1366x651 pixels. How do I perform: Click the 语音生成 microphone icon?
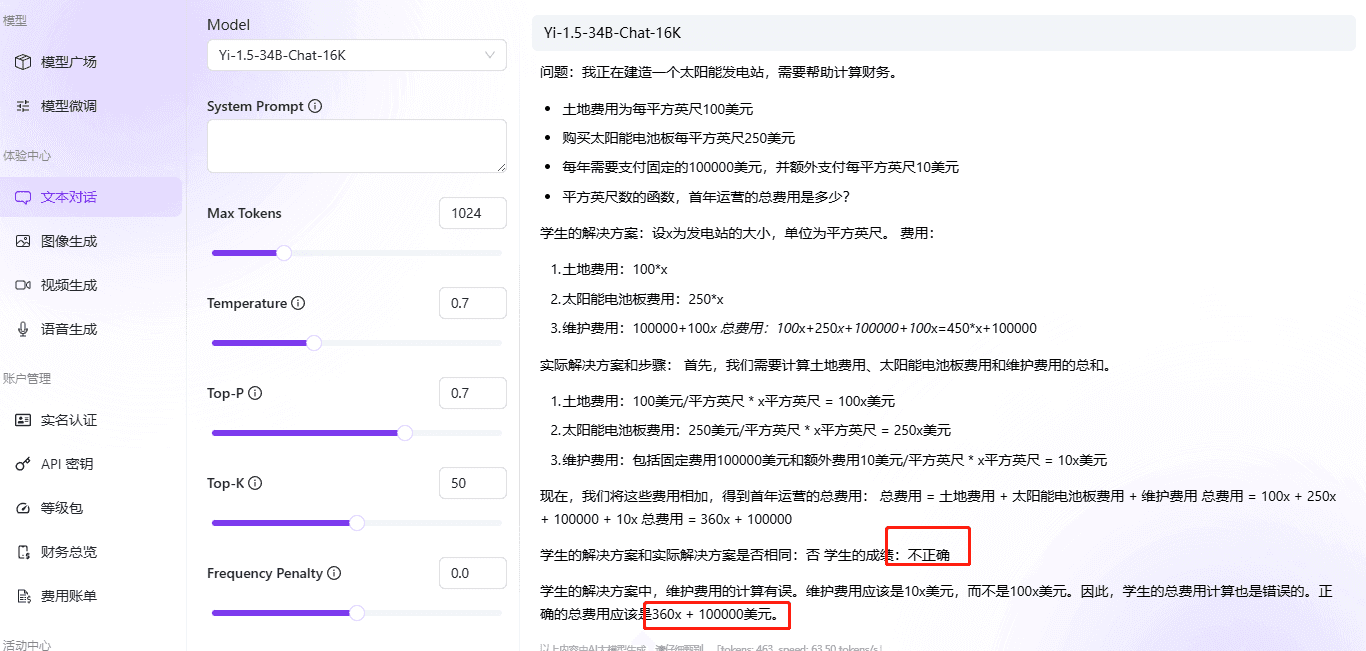(x=24, y=329)
